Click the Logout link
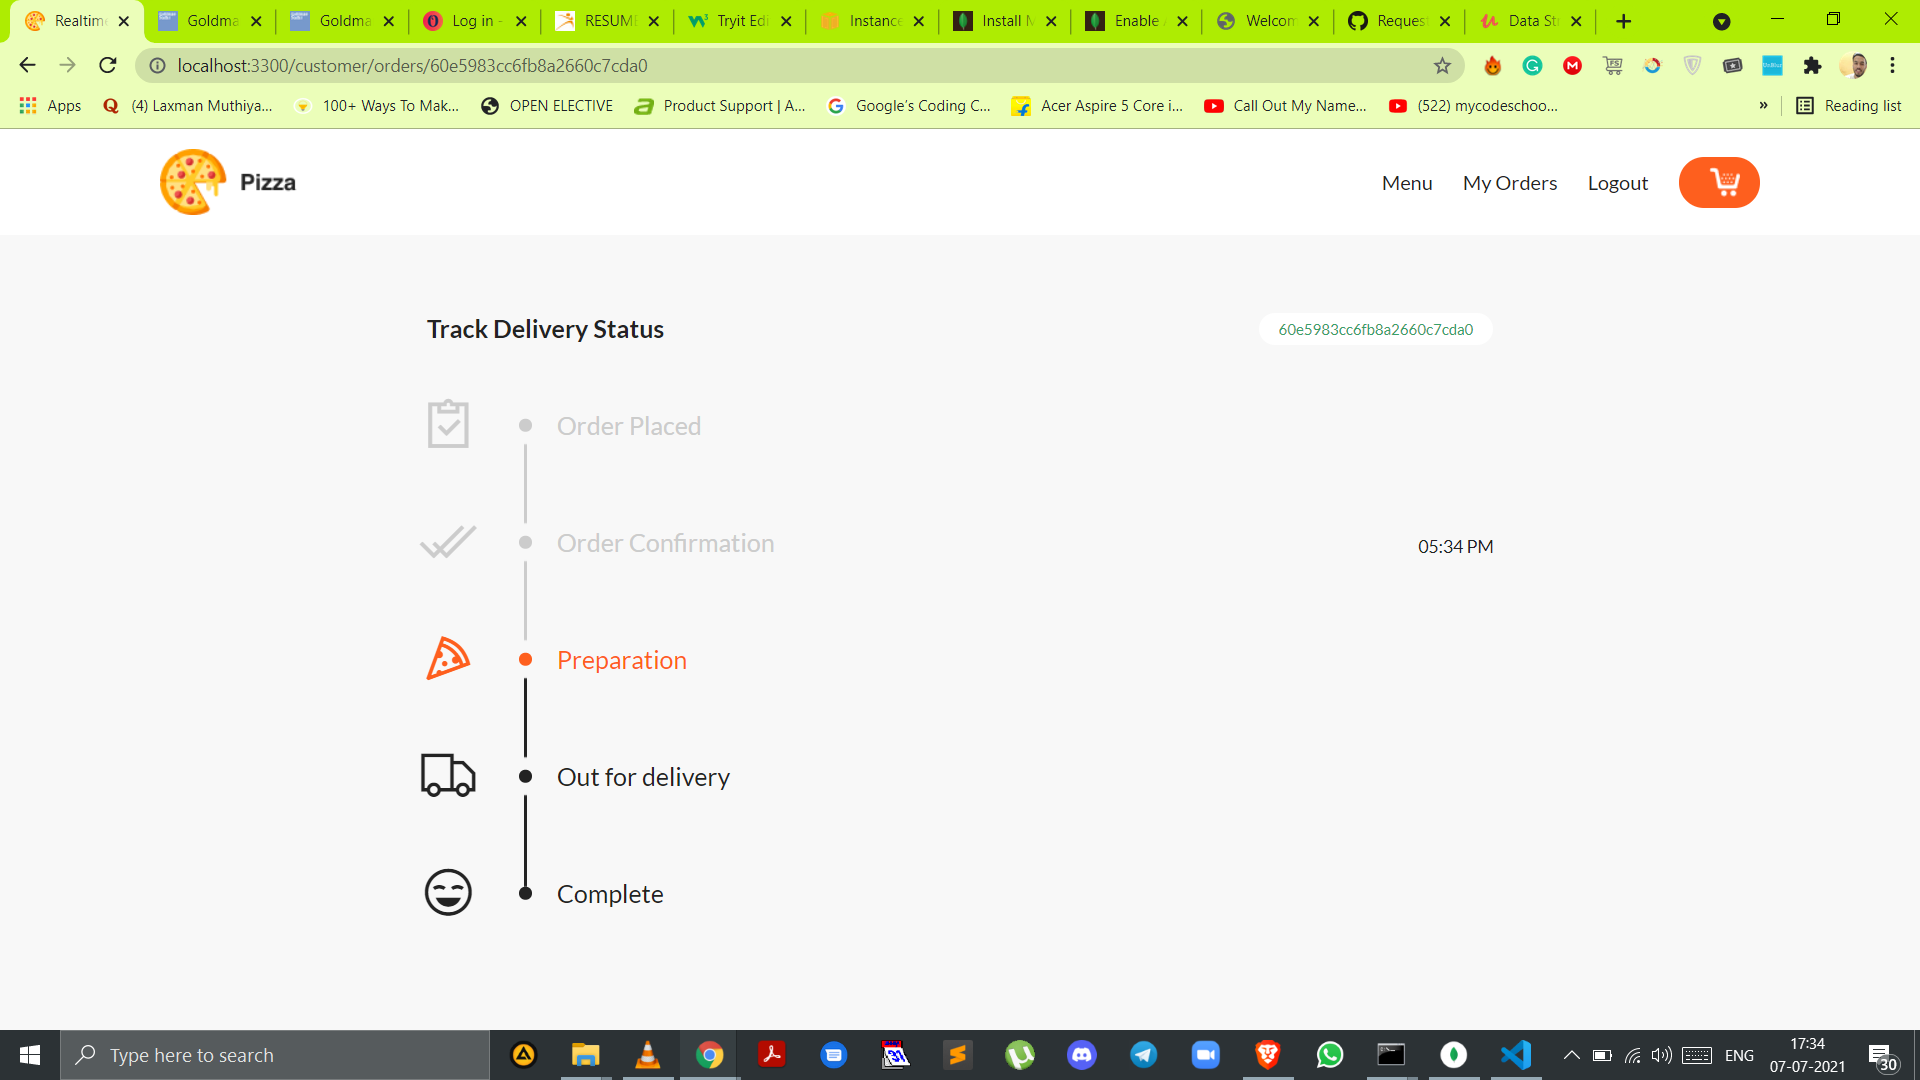The image size is (1920, 1080). 1617,183
